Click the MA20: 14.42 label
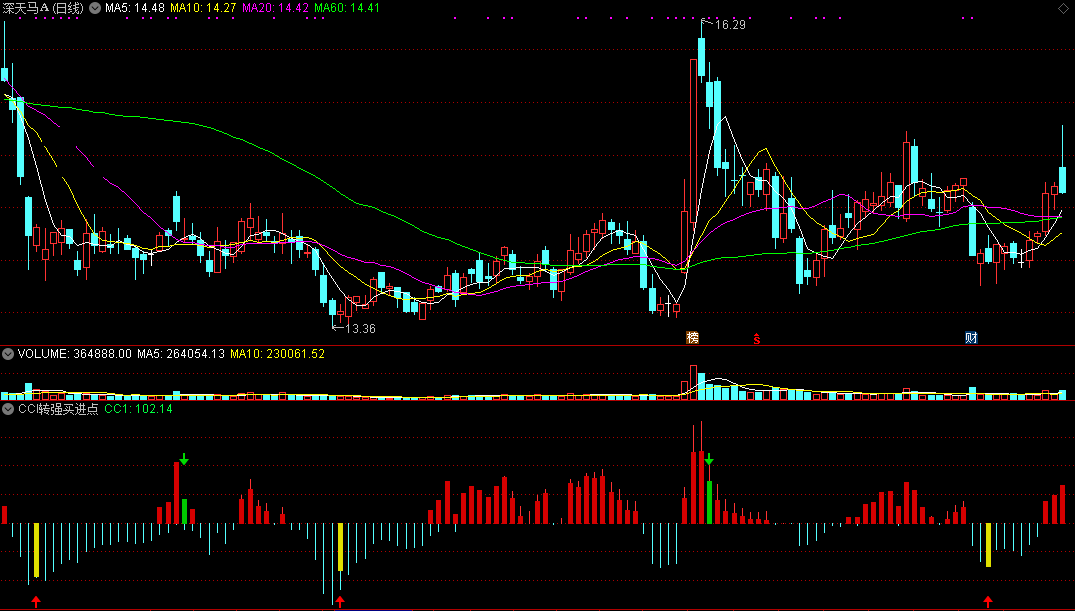Image resolution: width=1075 pixels, height=611 pixels. pos(276,8)
